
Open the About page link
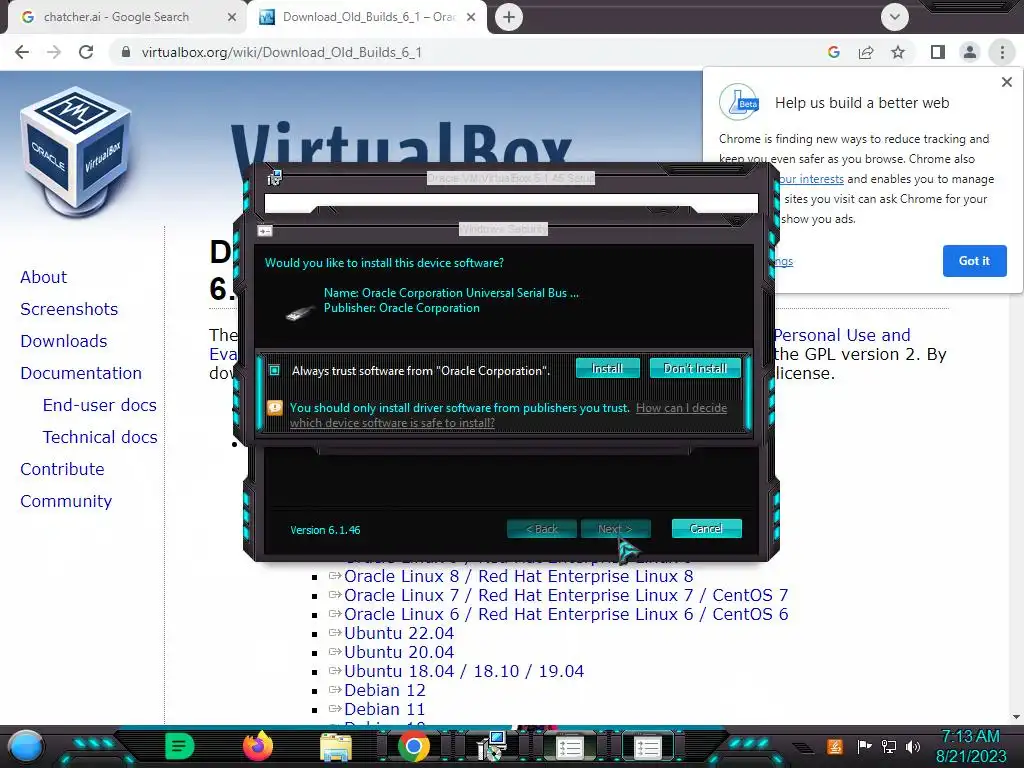pyautogui.click(x=43, y=277)
